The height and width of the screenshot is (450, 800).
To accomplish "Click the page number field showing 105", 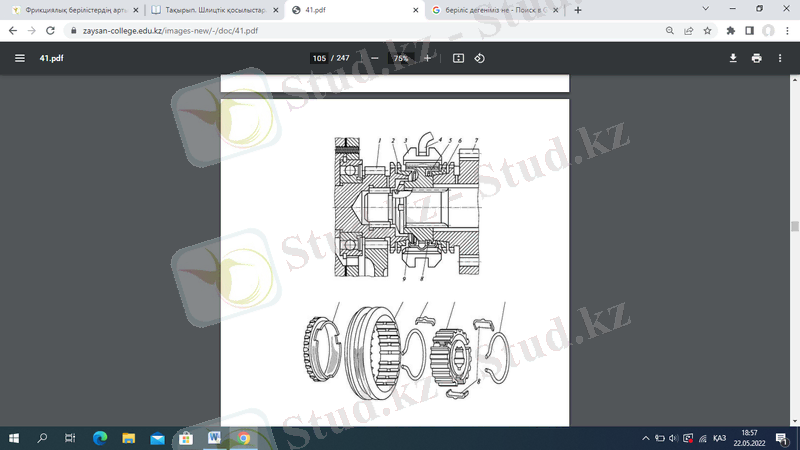I will coord(319,58).
